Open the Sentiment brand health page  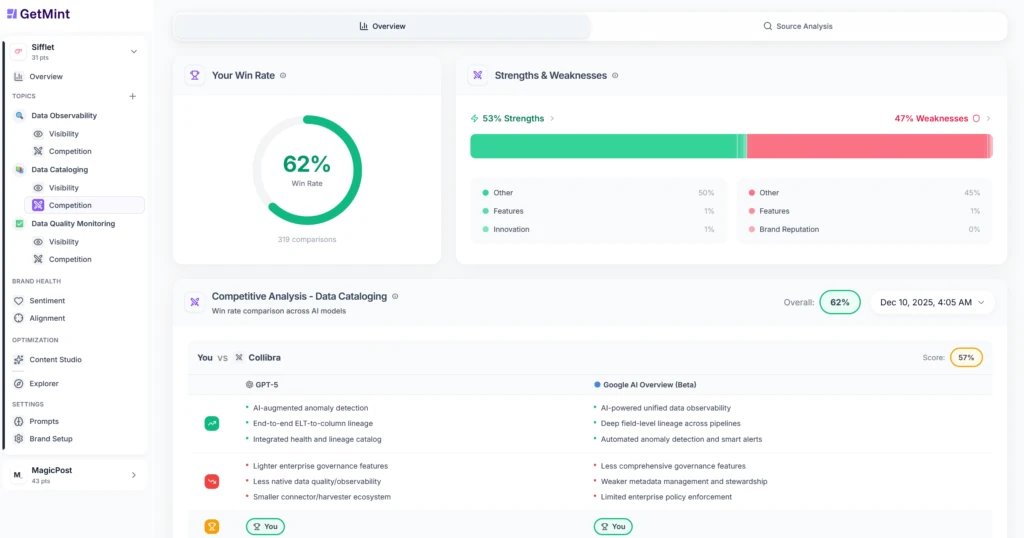click(47, 301)
